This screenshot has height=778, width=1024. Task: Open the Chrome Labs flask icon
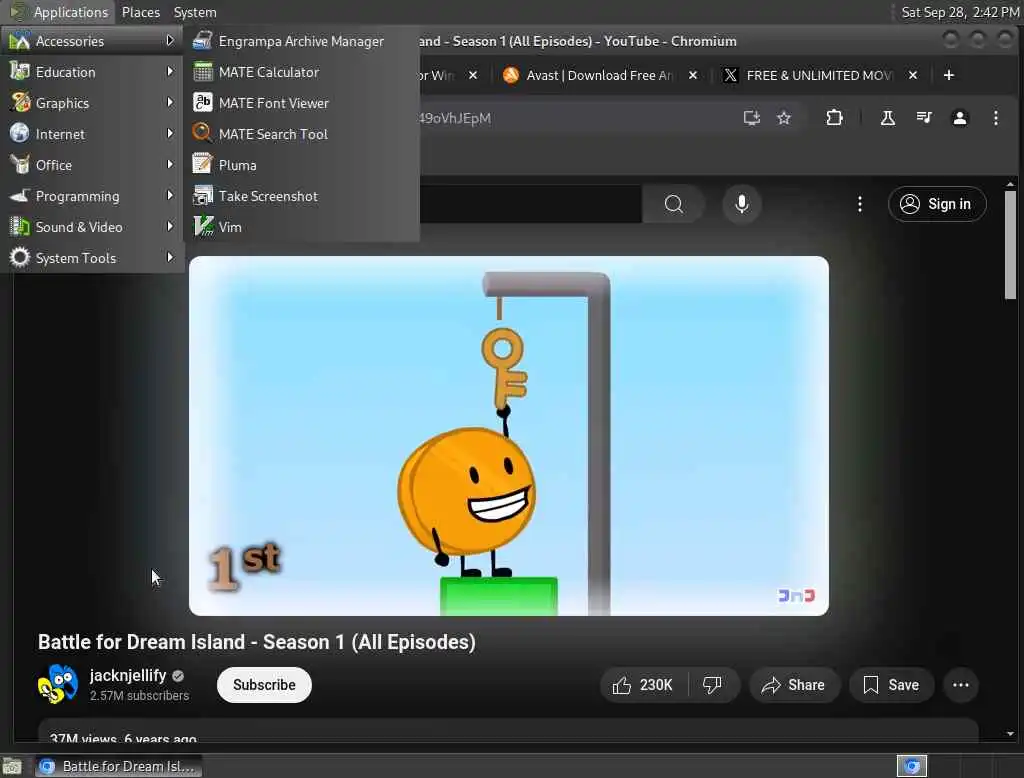pyautogui.click(x=888, y=118)
